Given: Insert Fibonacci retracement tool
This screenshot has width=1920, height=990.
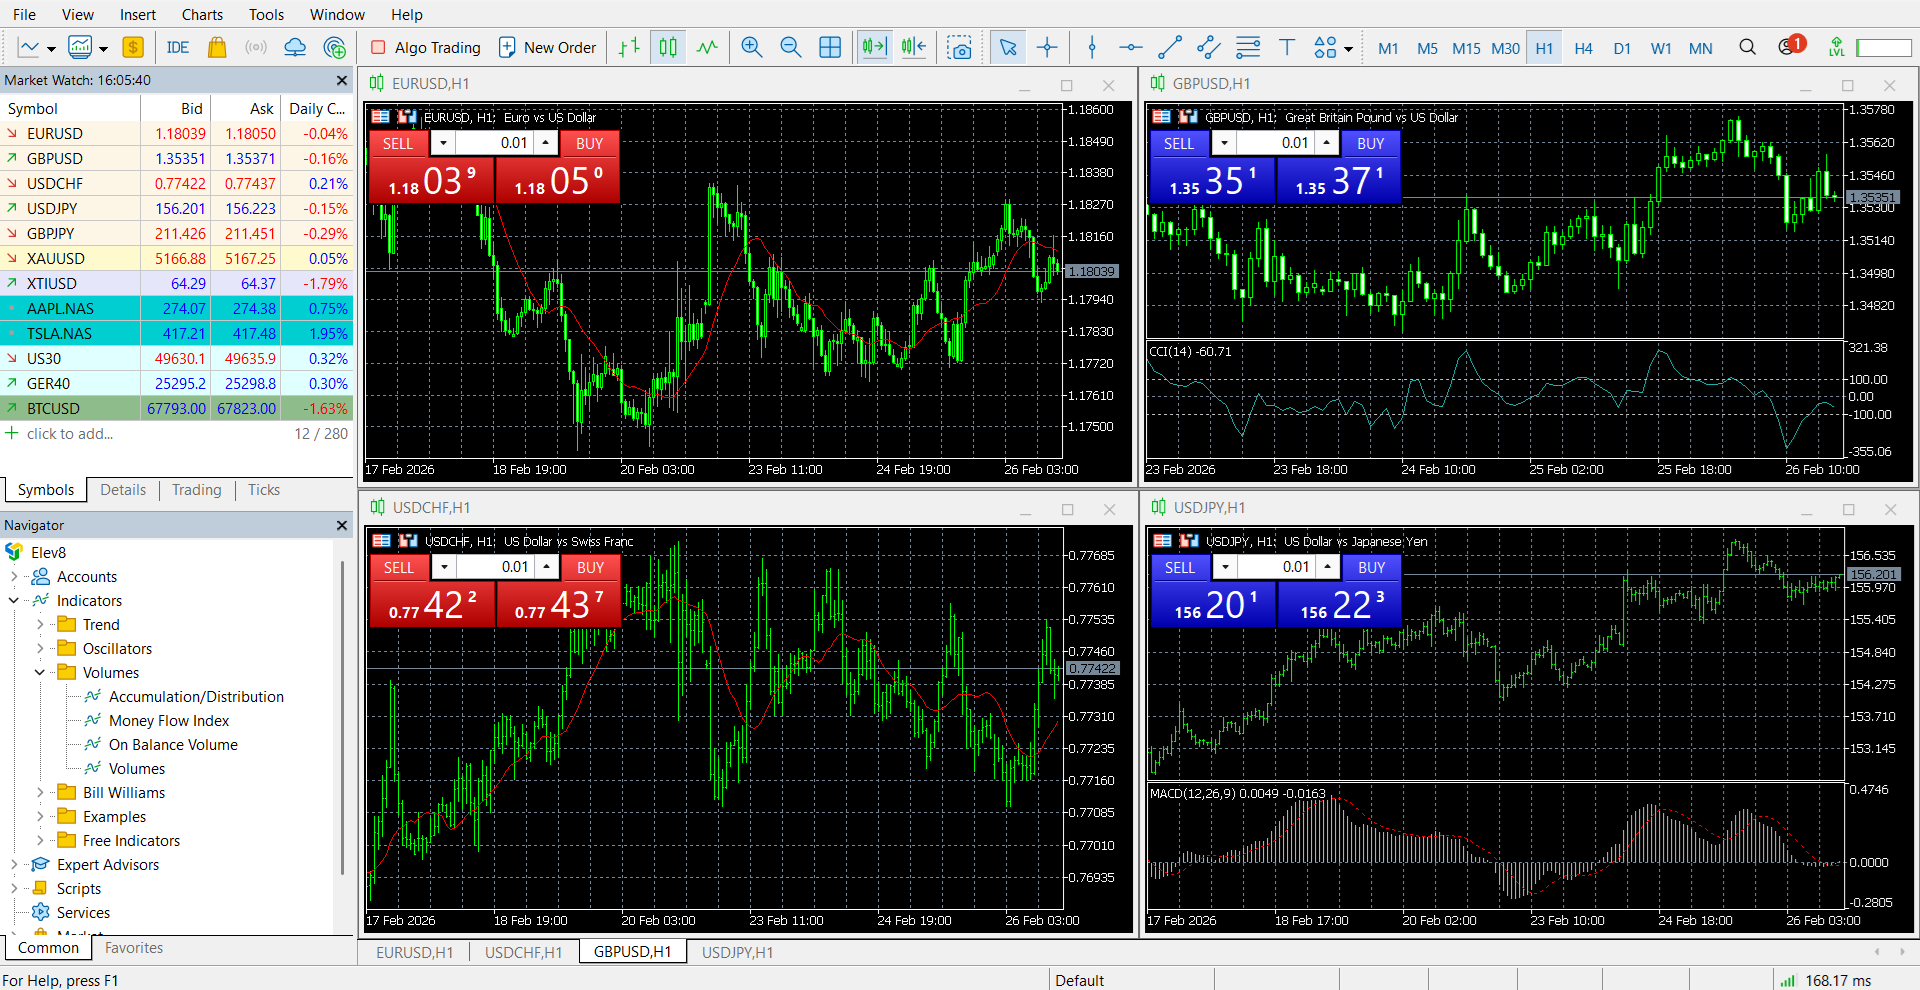Looking at the screenshot, I should point(1248,47).
